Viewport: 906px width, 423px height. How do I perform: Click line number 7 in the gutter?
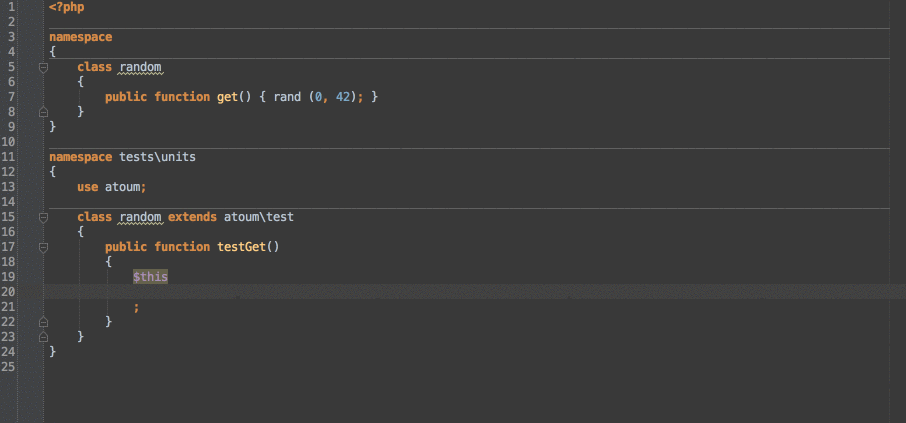[12, 97]
